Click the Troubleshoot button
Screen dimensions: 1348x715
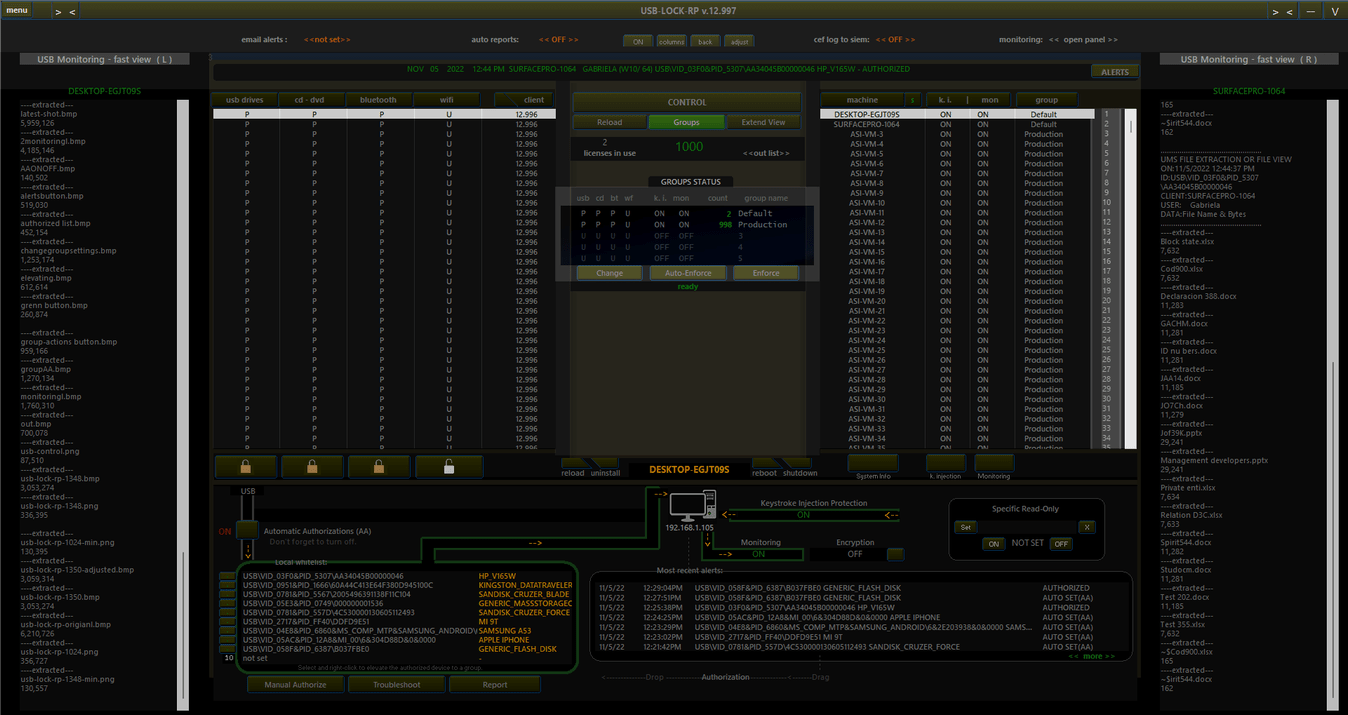pyautogui.click(x=396, y=684)
